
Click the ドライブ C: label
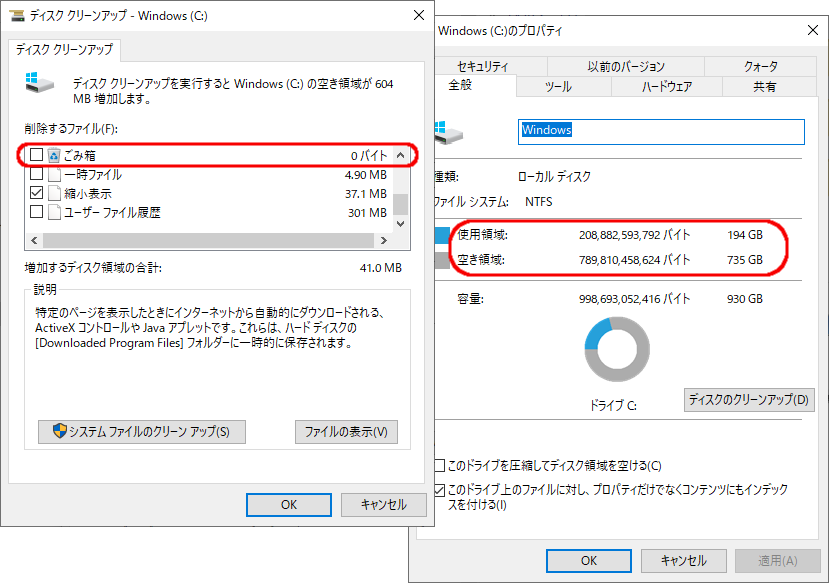tap(613, 406)
